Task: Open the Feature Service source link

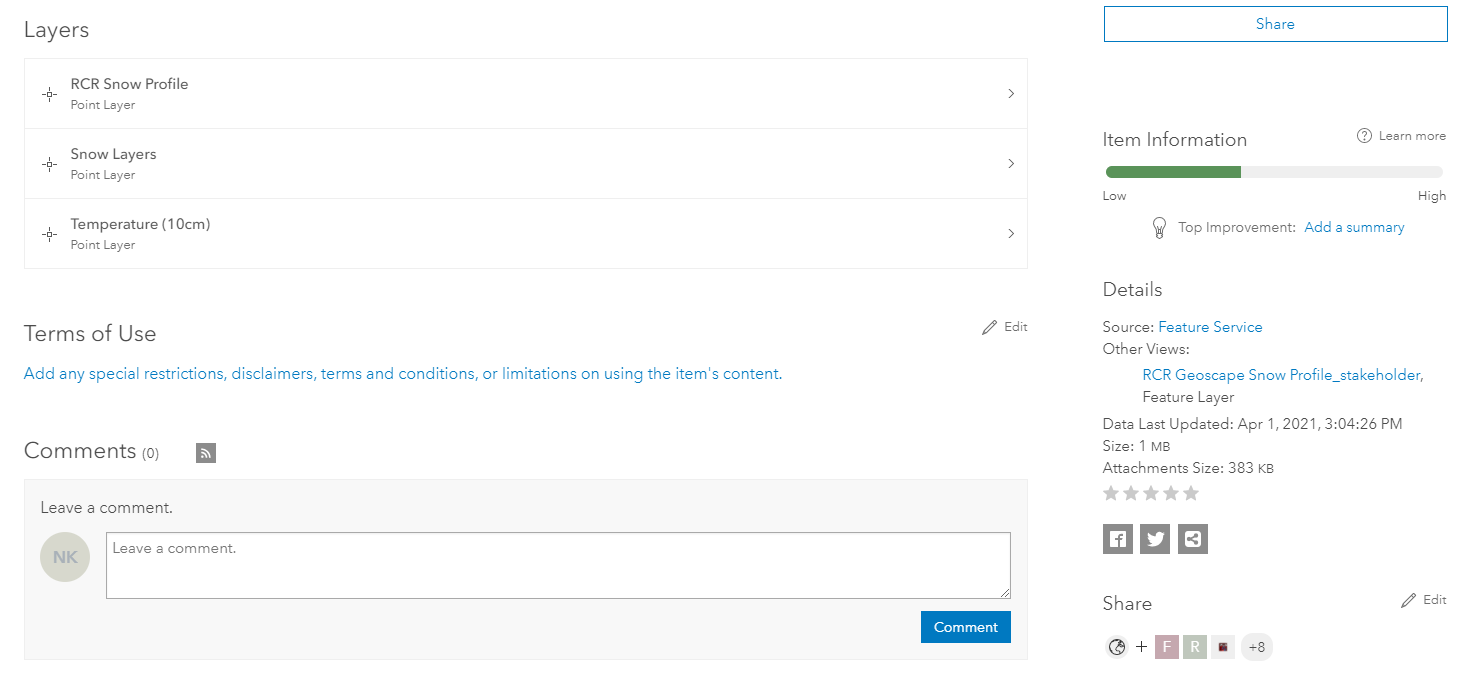Action: (x=1210, y=326)
